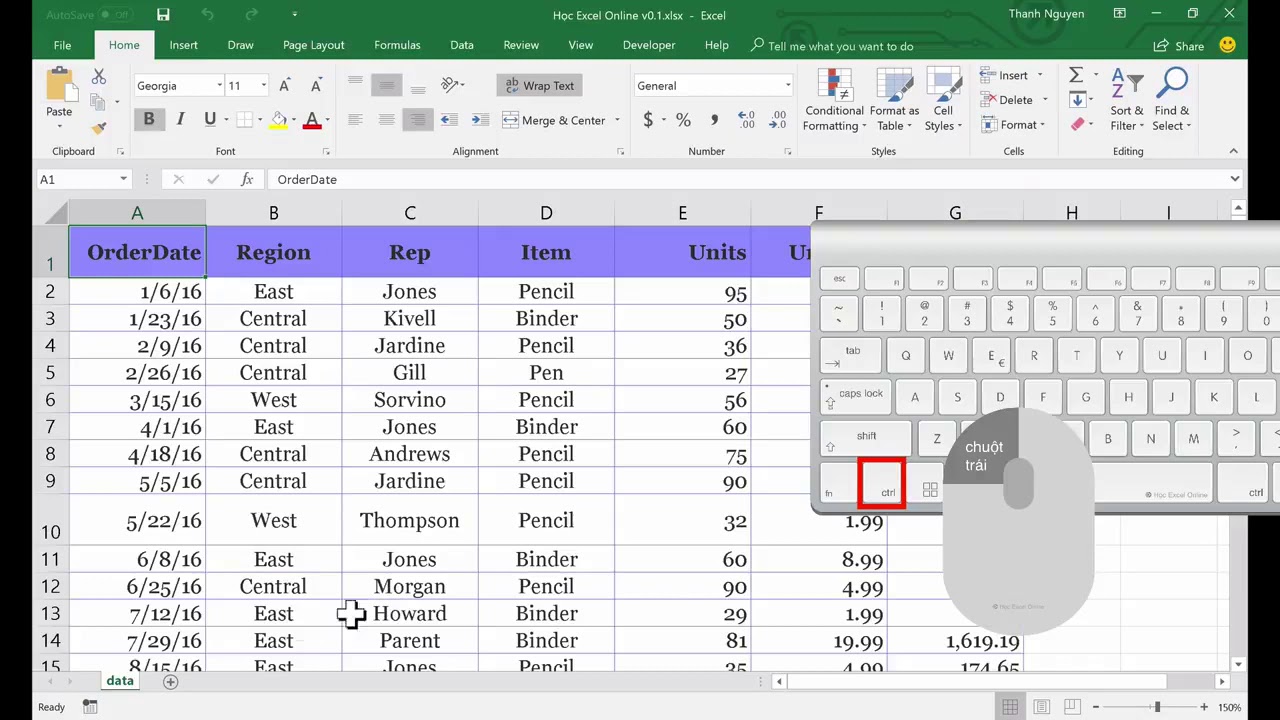Apply italic formatting with the Italic icon
1280x720 pixels.
click(x=179, y=119)
